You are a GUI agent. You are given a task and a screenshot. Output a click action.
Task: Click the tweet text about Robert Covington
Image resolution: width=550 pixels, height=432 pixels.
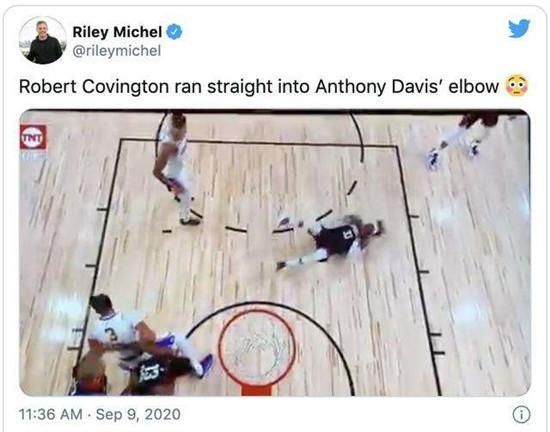tap(259, 87)
